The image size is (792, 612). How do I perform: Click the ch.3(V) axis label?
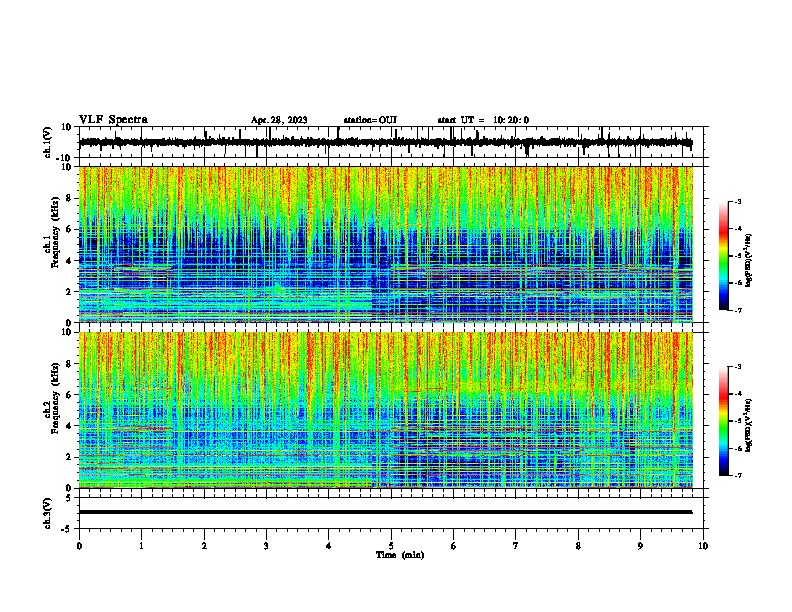48,513
